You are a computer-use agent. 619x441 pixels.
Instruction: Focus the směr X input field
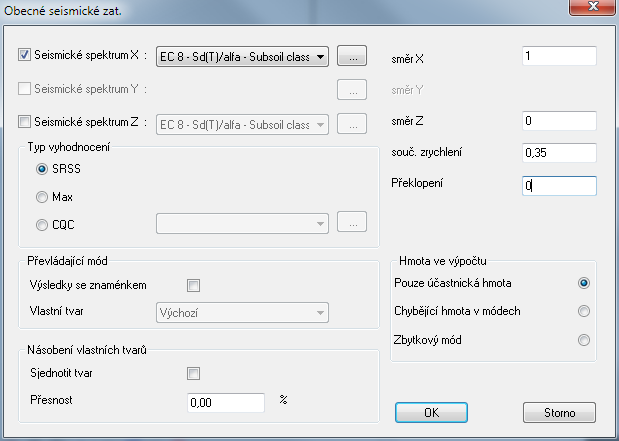[559, 56]
